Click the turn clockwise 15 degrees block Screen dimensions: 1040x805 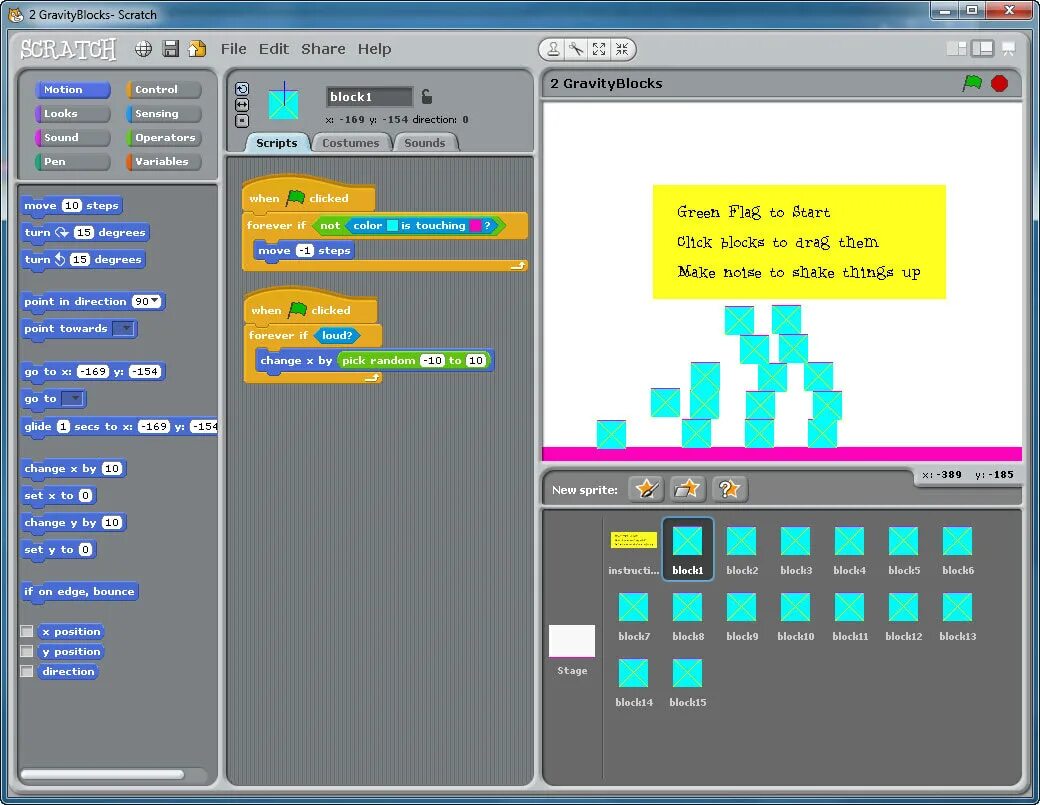(86, 233)
